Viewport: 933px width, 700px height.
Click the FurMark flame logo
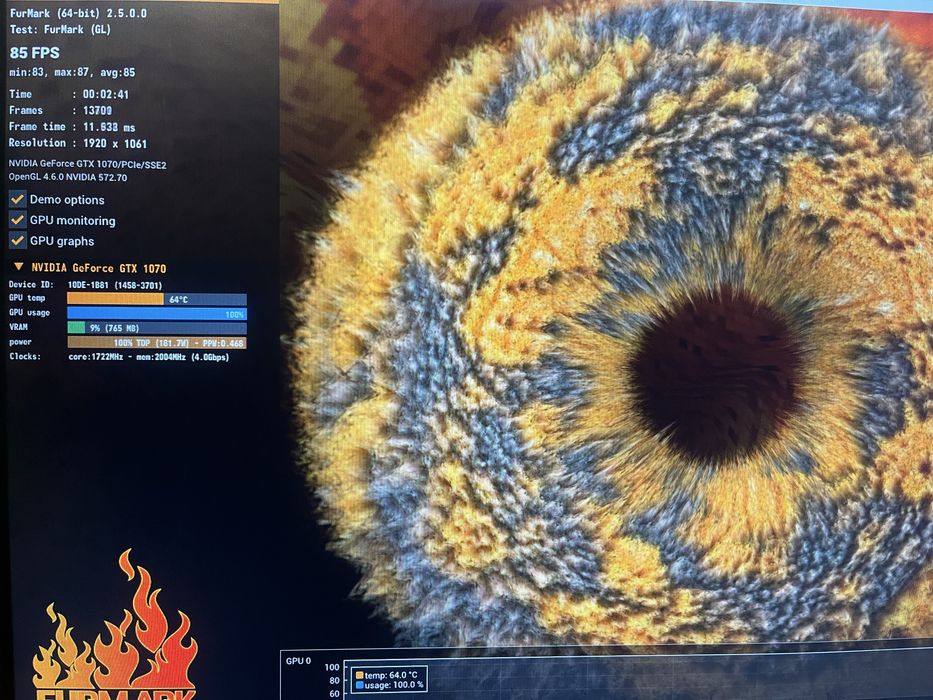tap(115, 625)
